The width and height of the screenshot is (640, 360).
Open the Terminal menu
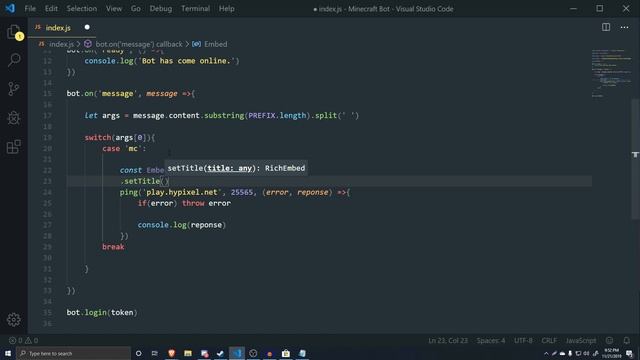point(196,9)
